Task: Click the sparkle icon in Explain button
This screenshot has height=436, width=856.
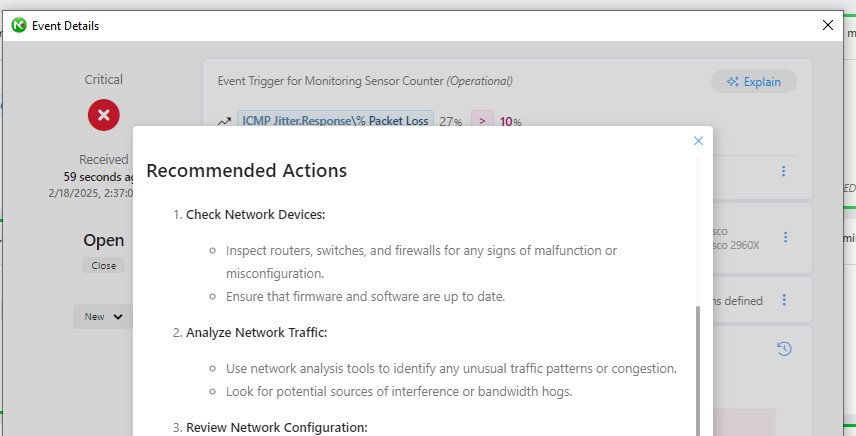Action: click(x=733, y=82)
